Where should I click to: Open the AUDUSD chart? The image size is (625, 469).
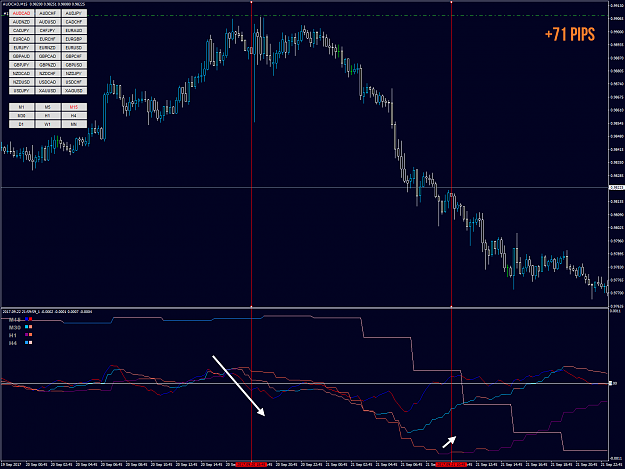tap(47, 22)
